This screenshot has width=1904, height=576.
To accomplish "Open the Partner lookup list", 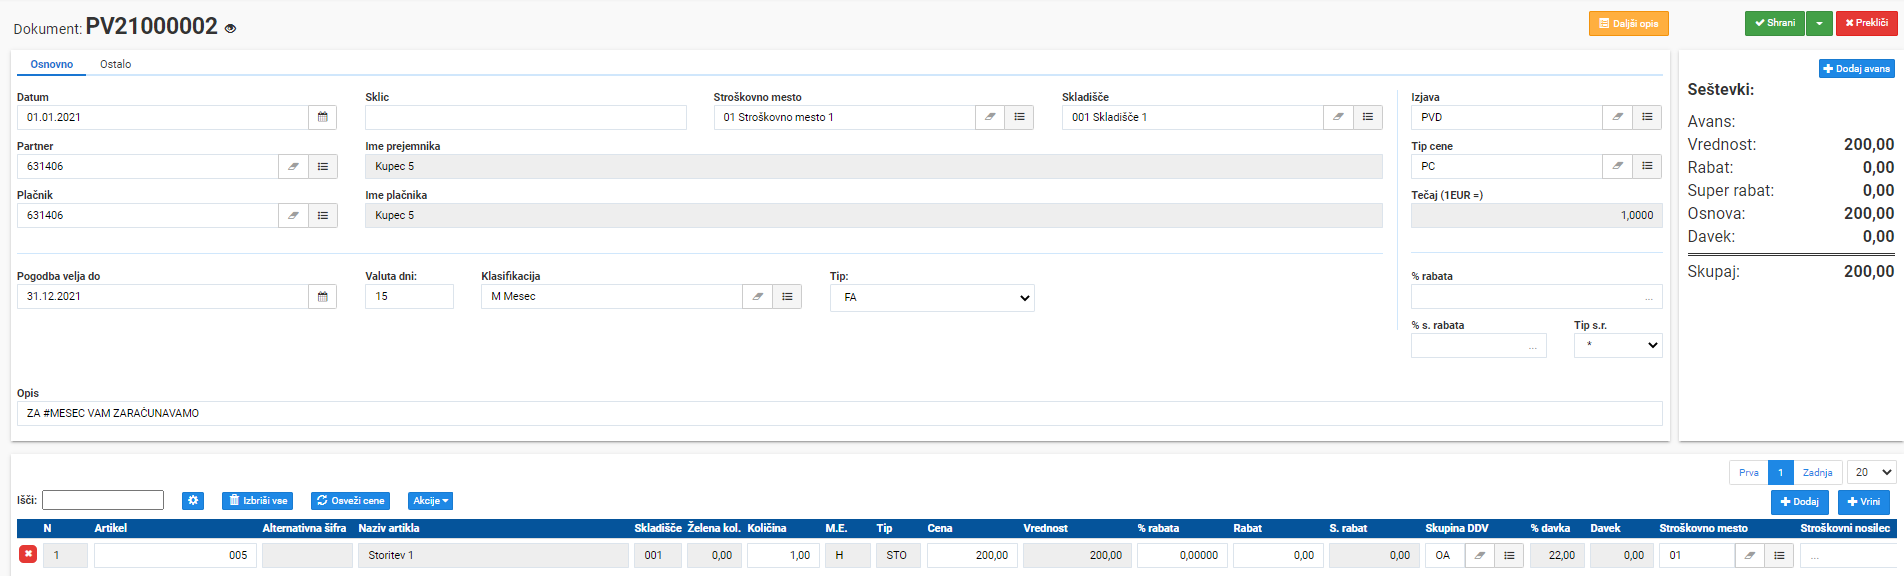I will pos(323,166).
